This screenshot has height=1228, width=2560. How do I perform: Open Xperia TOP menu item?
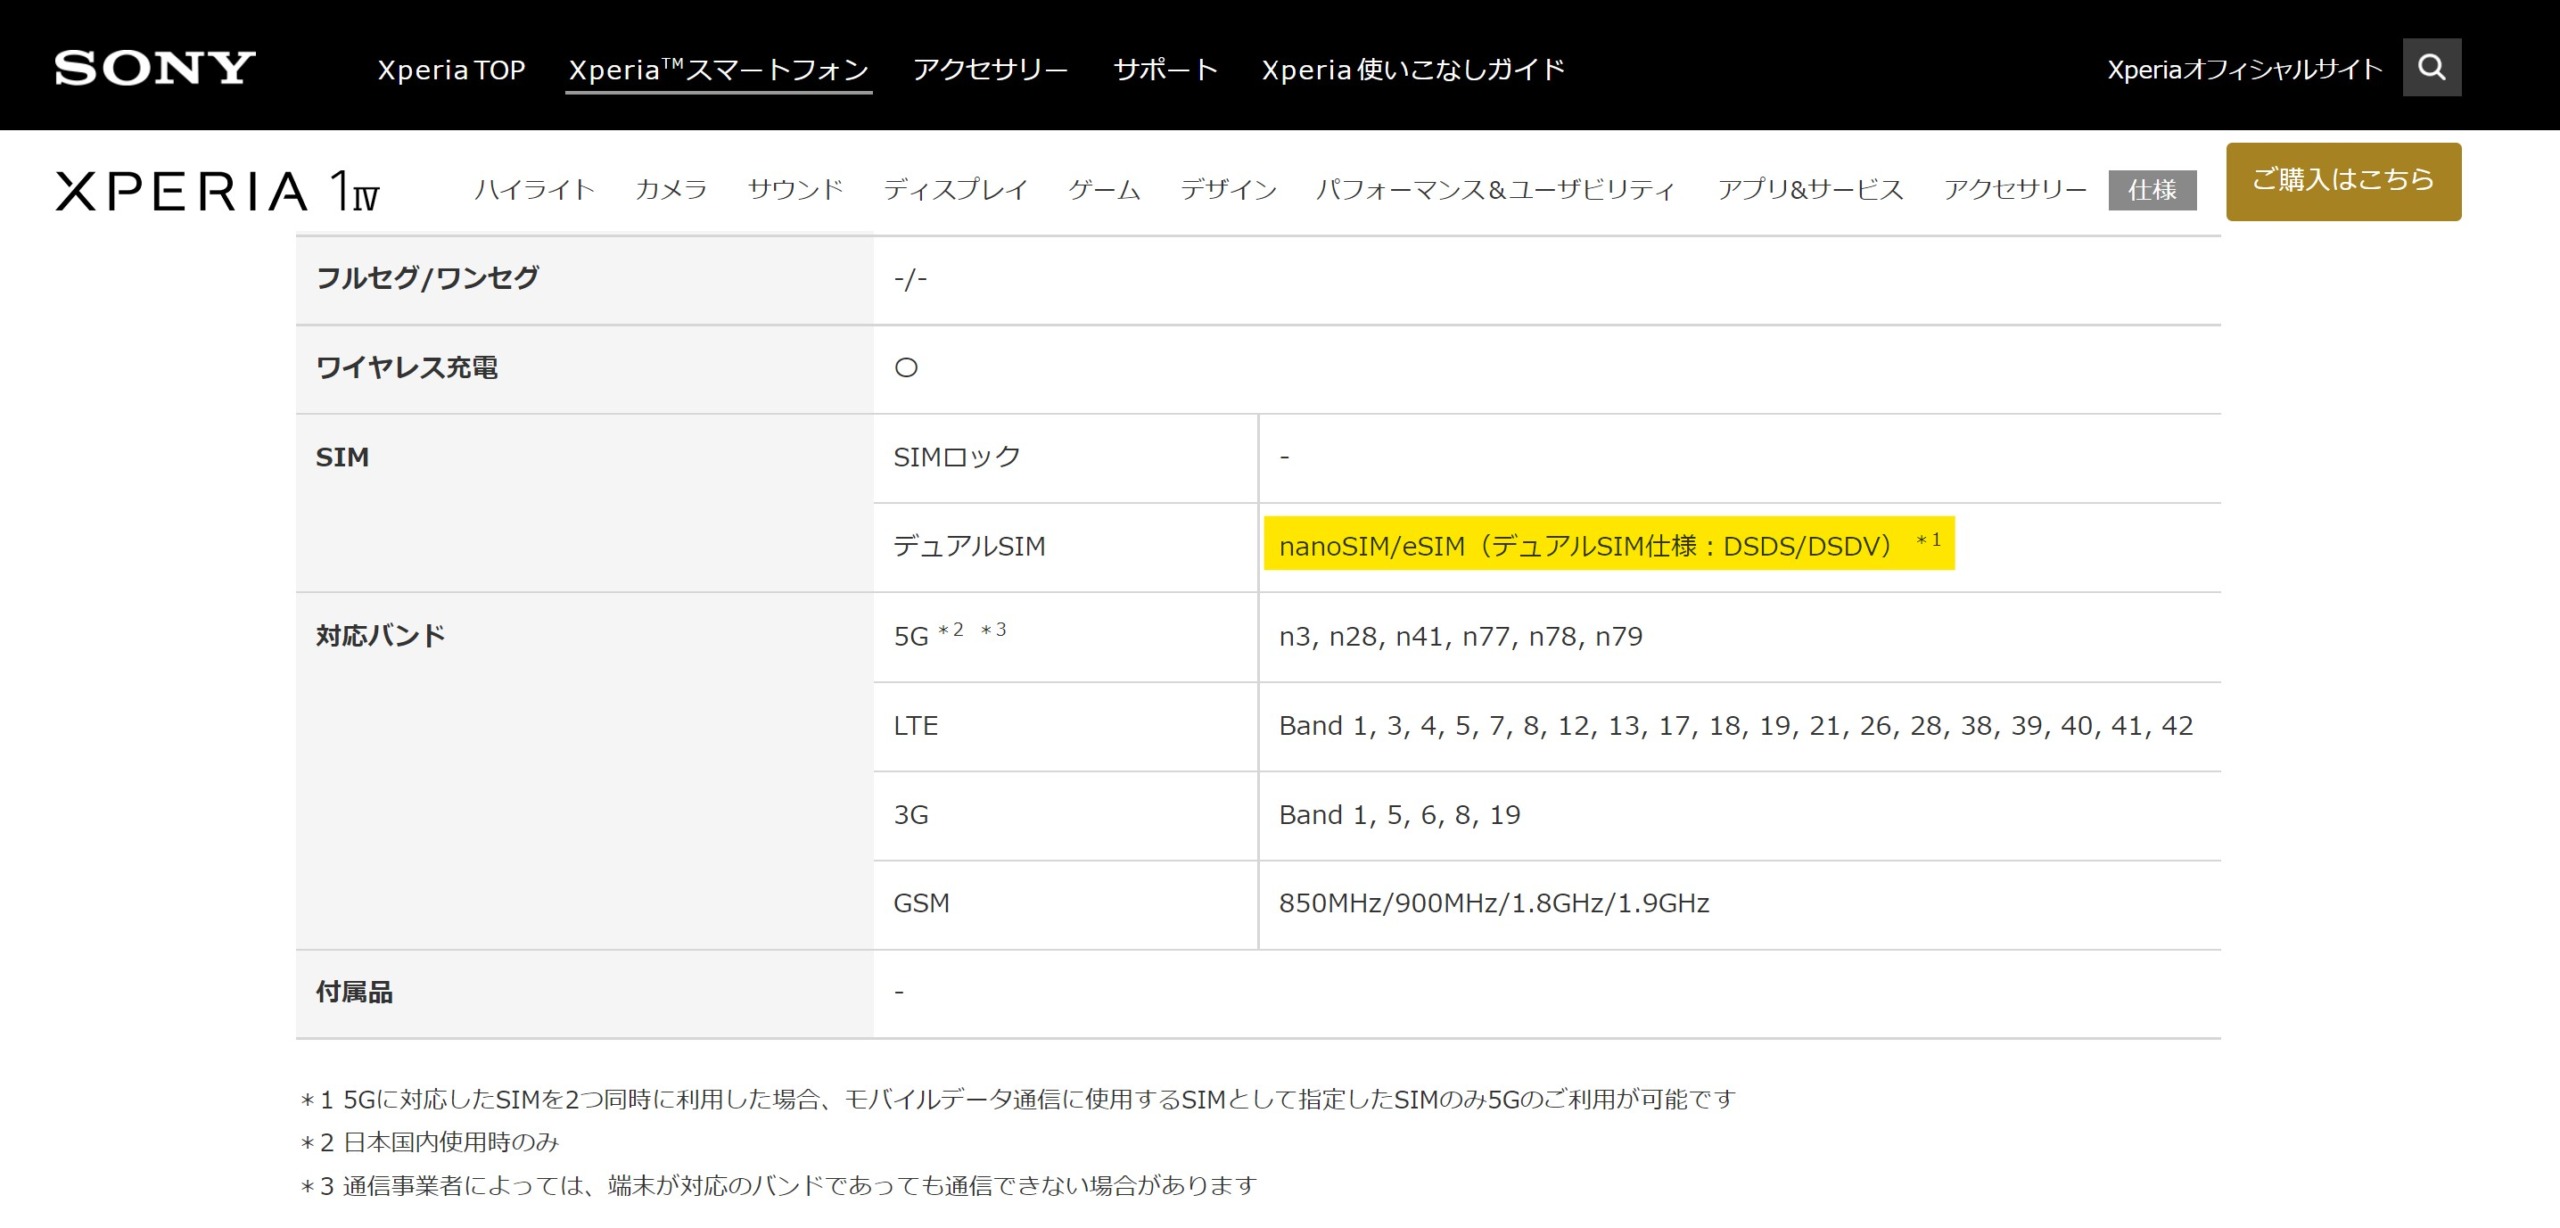pyautogui.click(x=451, y=70)
